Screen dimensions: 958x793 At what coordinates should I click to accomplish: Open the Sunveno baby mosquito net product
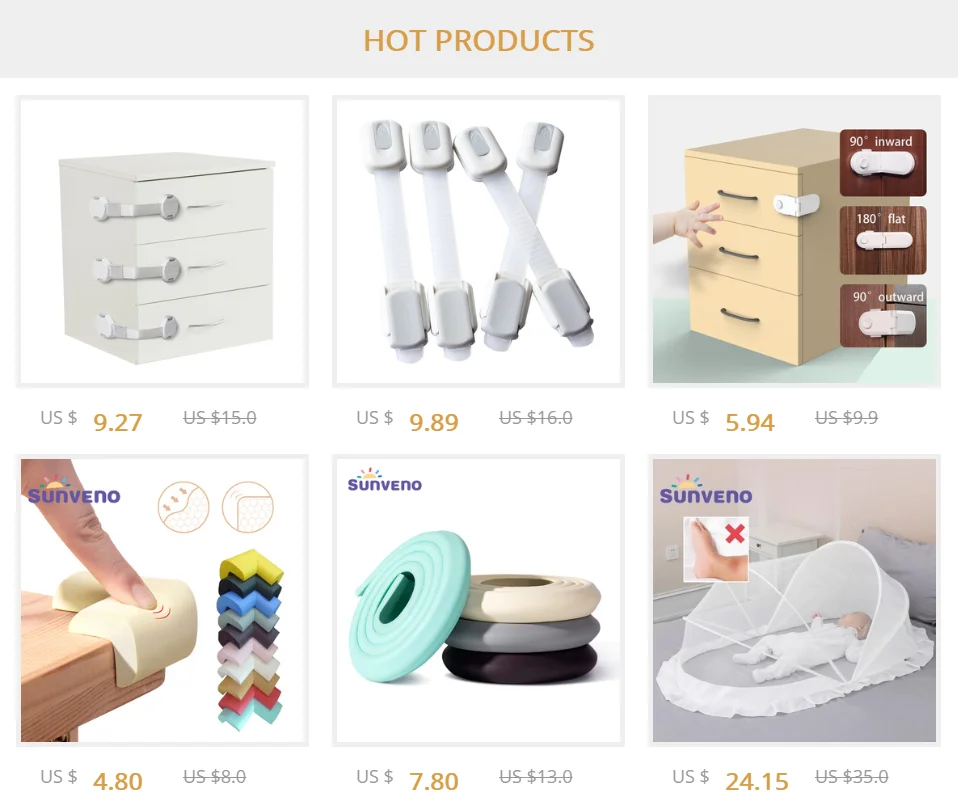(794, 600)
